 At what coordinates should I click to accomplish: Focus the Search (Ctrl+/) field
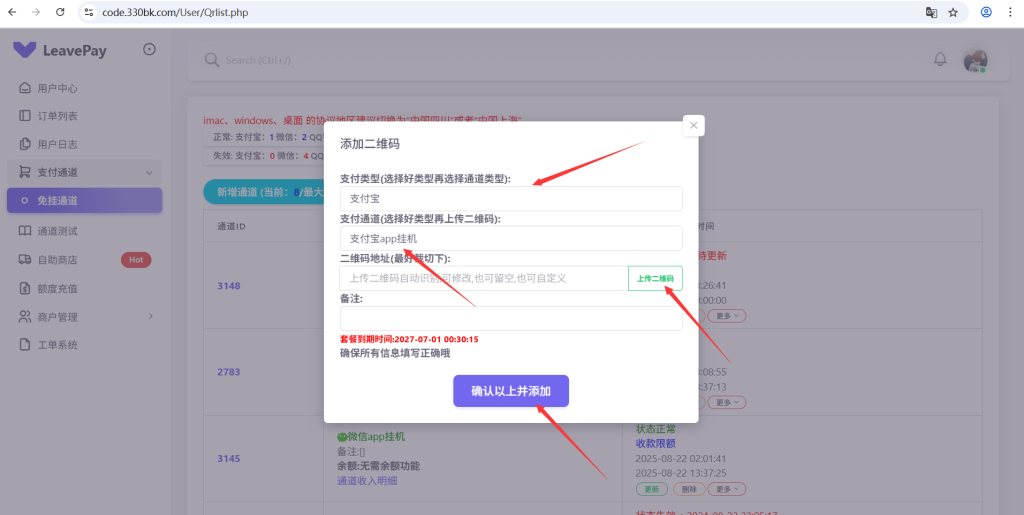[x=258, y=60]
